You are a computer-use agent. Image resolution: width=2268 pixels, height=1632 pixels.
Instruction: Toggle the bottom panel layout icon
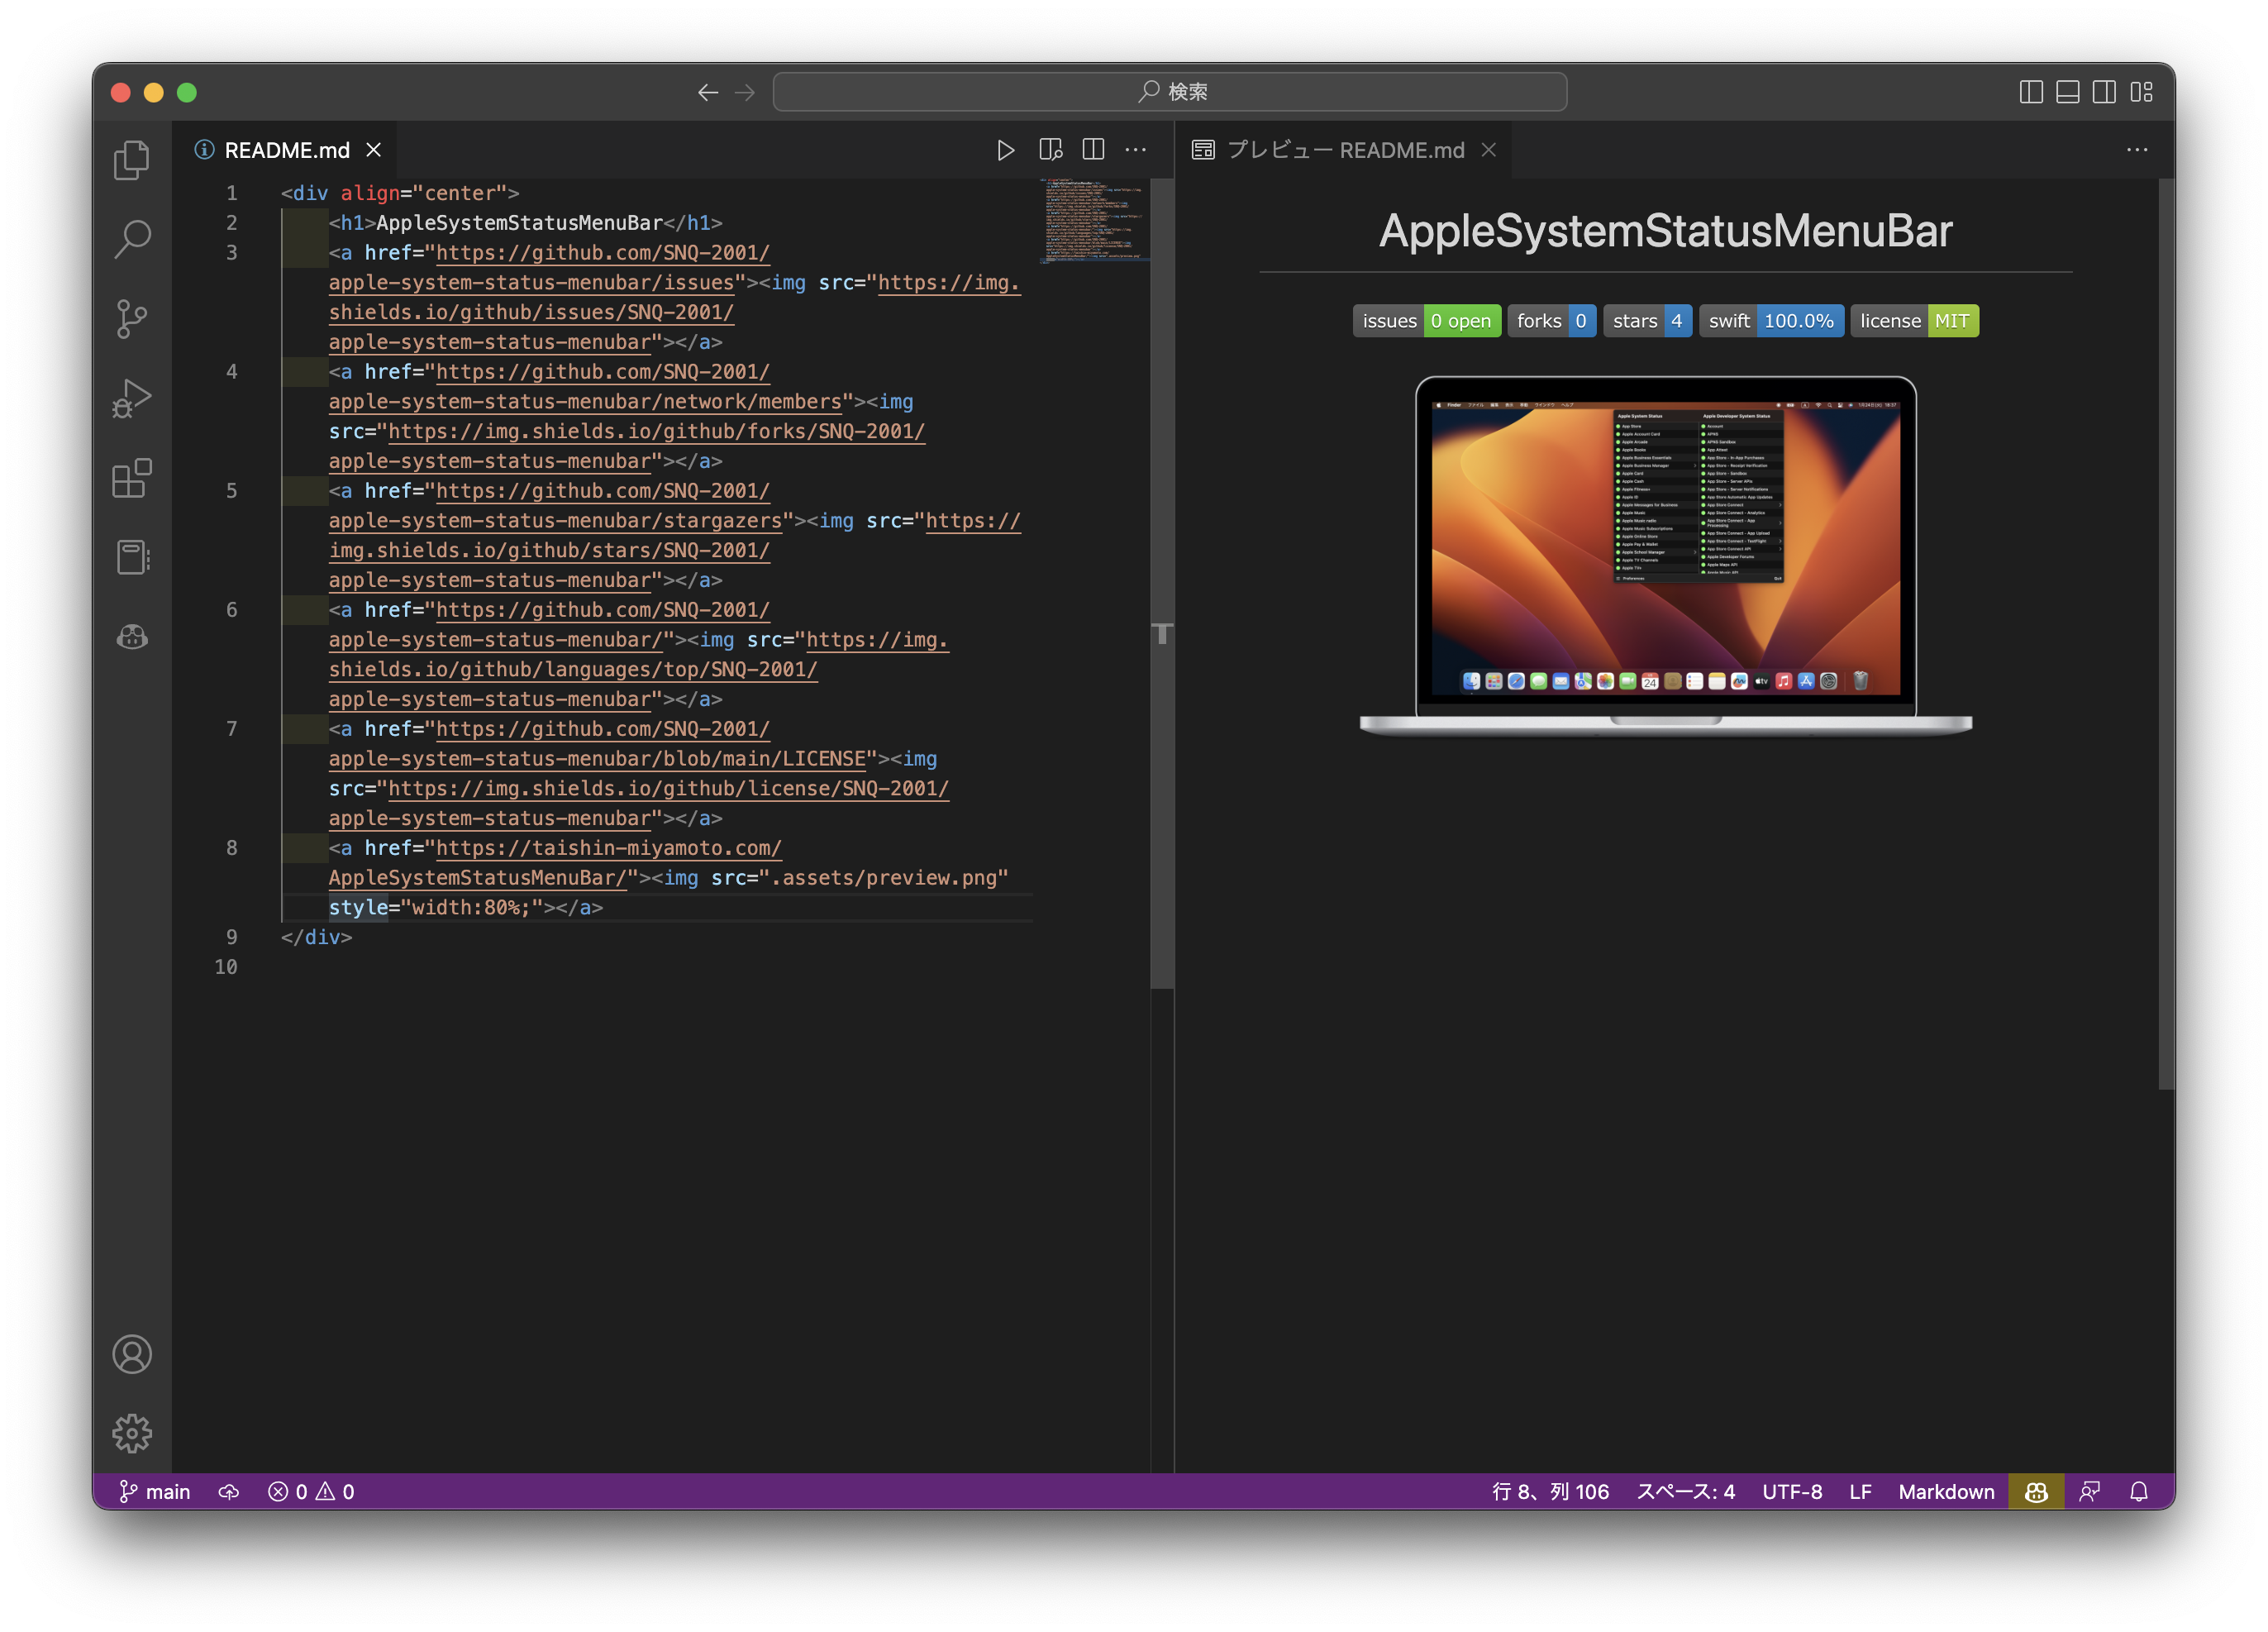2068,92
